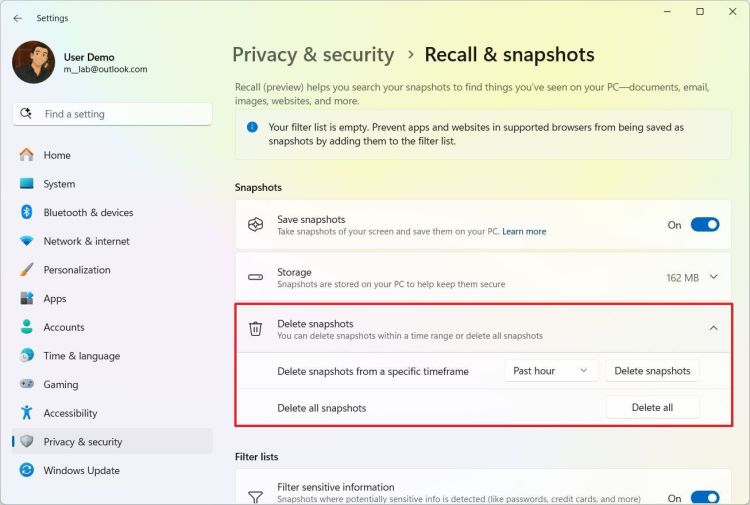This screenshot has width=750, height=505.
Task: Click the Personalization paintbrush icon
Action: (26, 270)
